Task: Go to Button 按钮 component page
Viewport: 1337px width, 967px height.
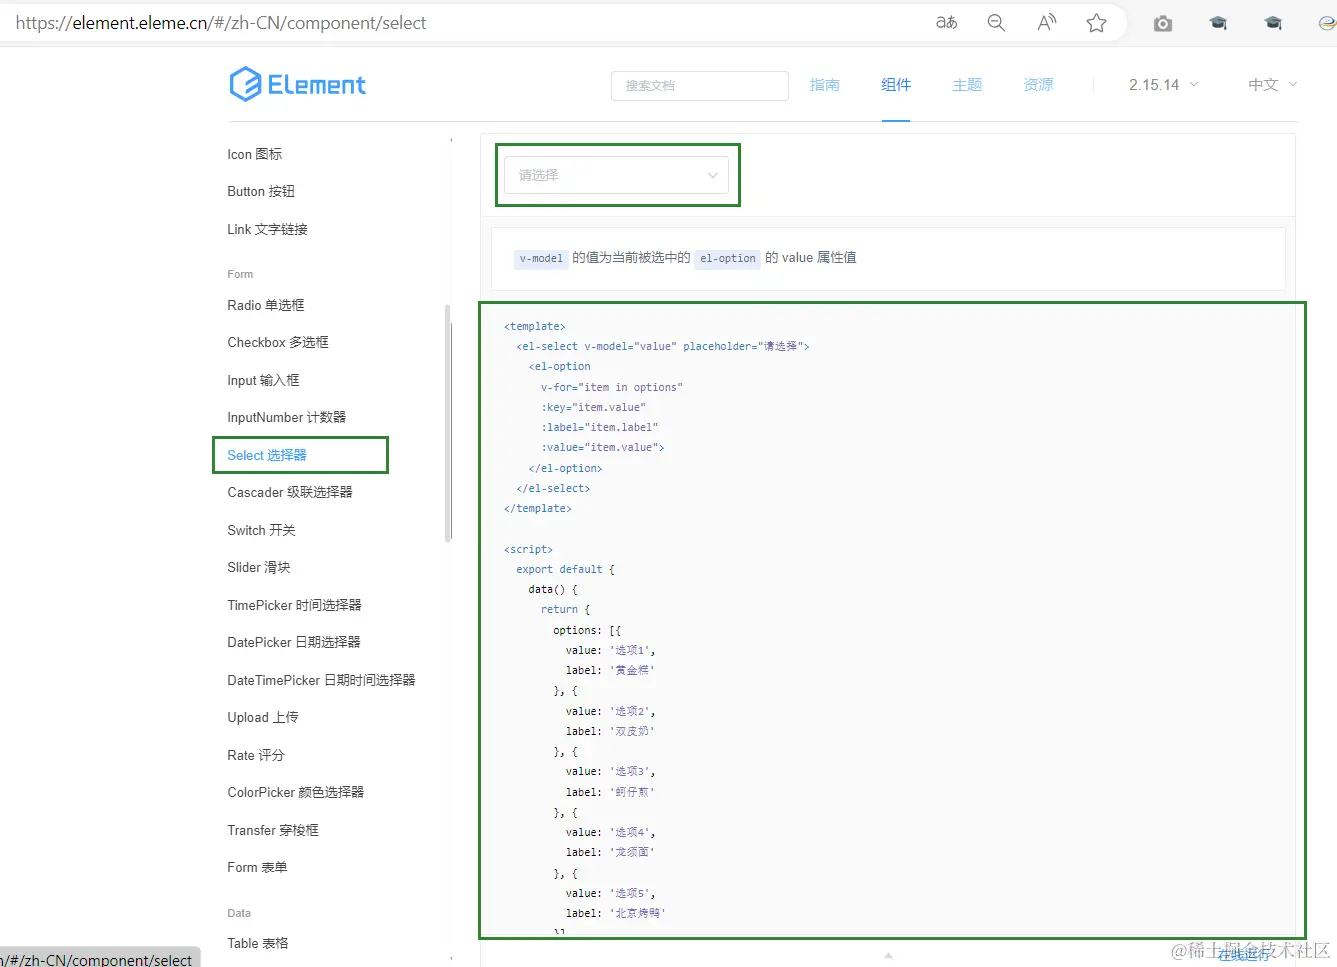Action: (x=261, y=191)
